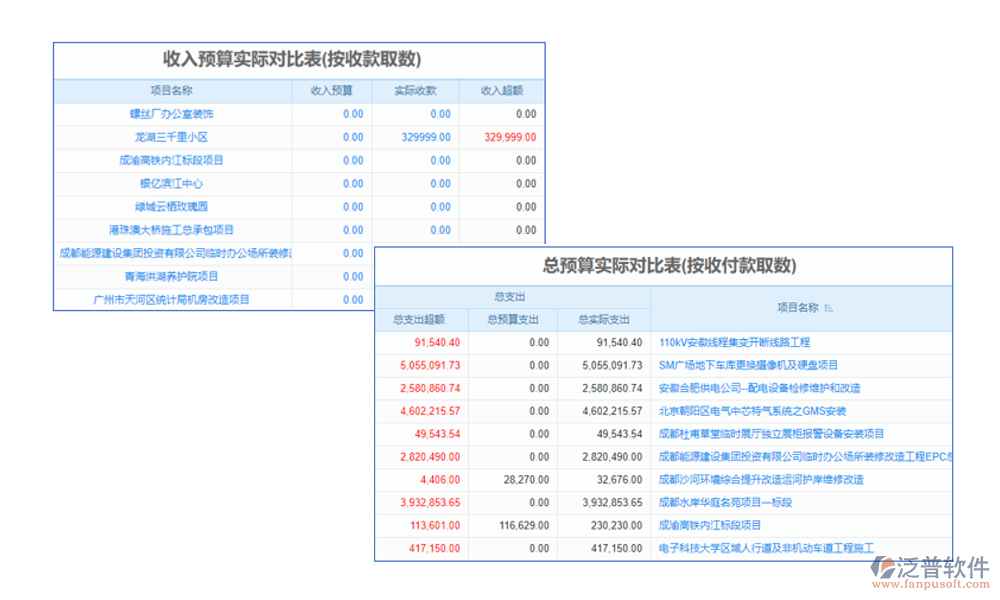Open the 银亿滨江中心 project
Screen dimensions: 1000x600
(x=171, y=184)
